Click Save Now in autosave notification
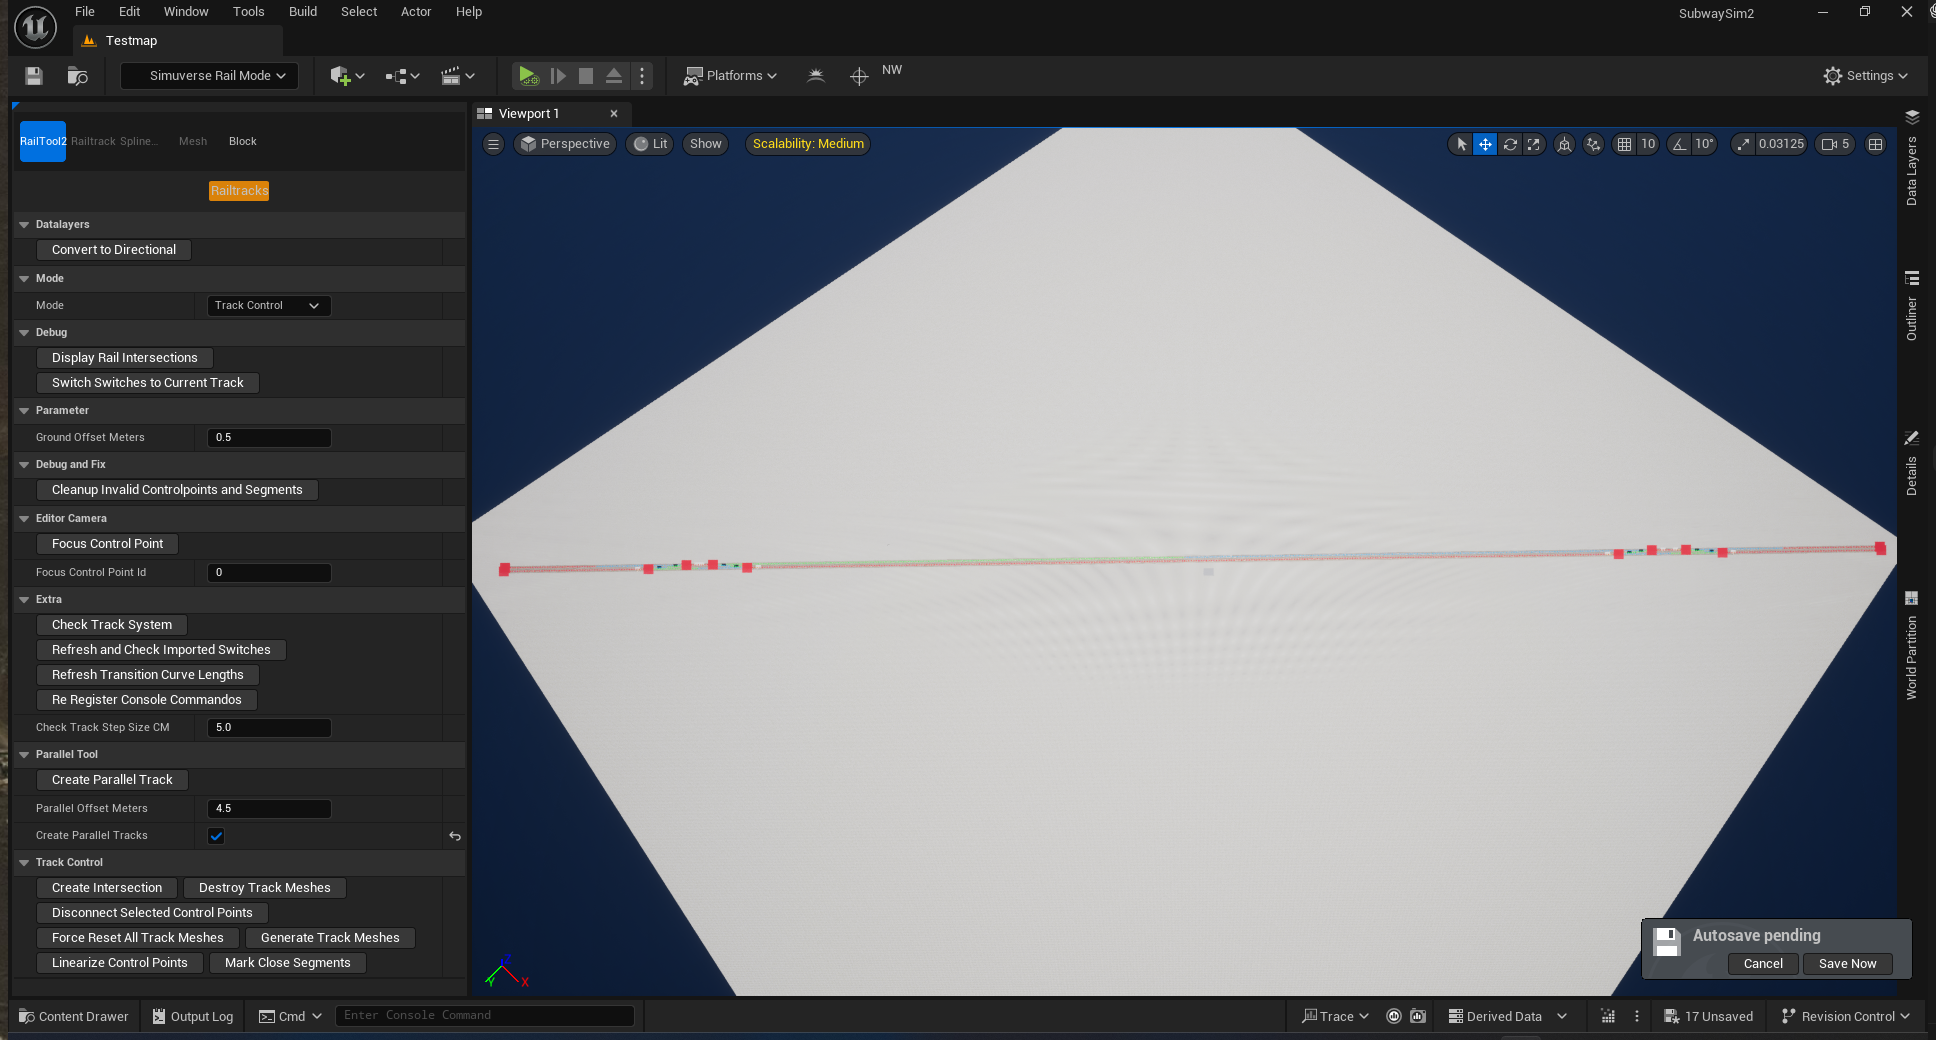The width and height of the screenshot is (1936, 1040). pos(1847,964)
